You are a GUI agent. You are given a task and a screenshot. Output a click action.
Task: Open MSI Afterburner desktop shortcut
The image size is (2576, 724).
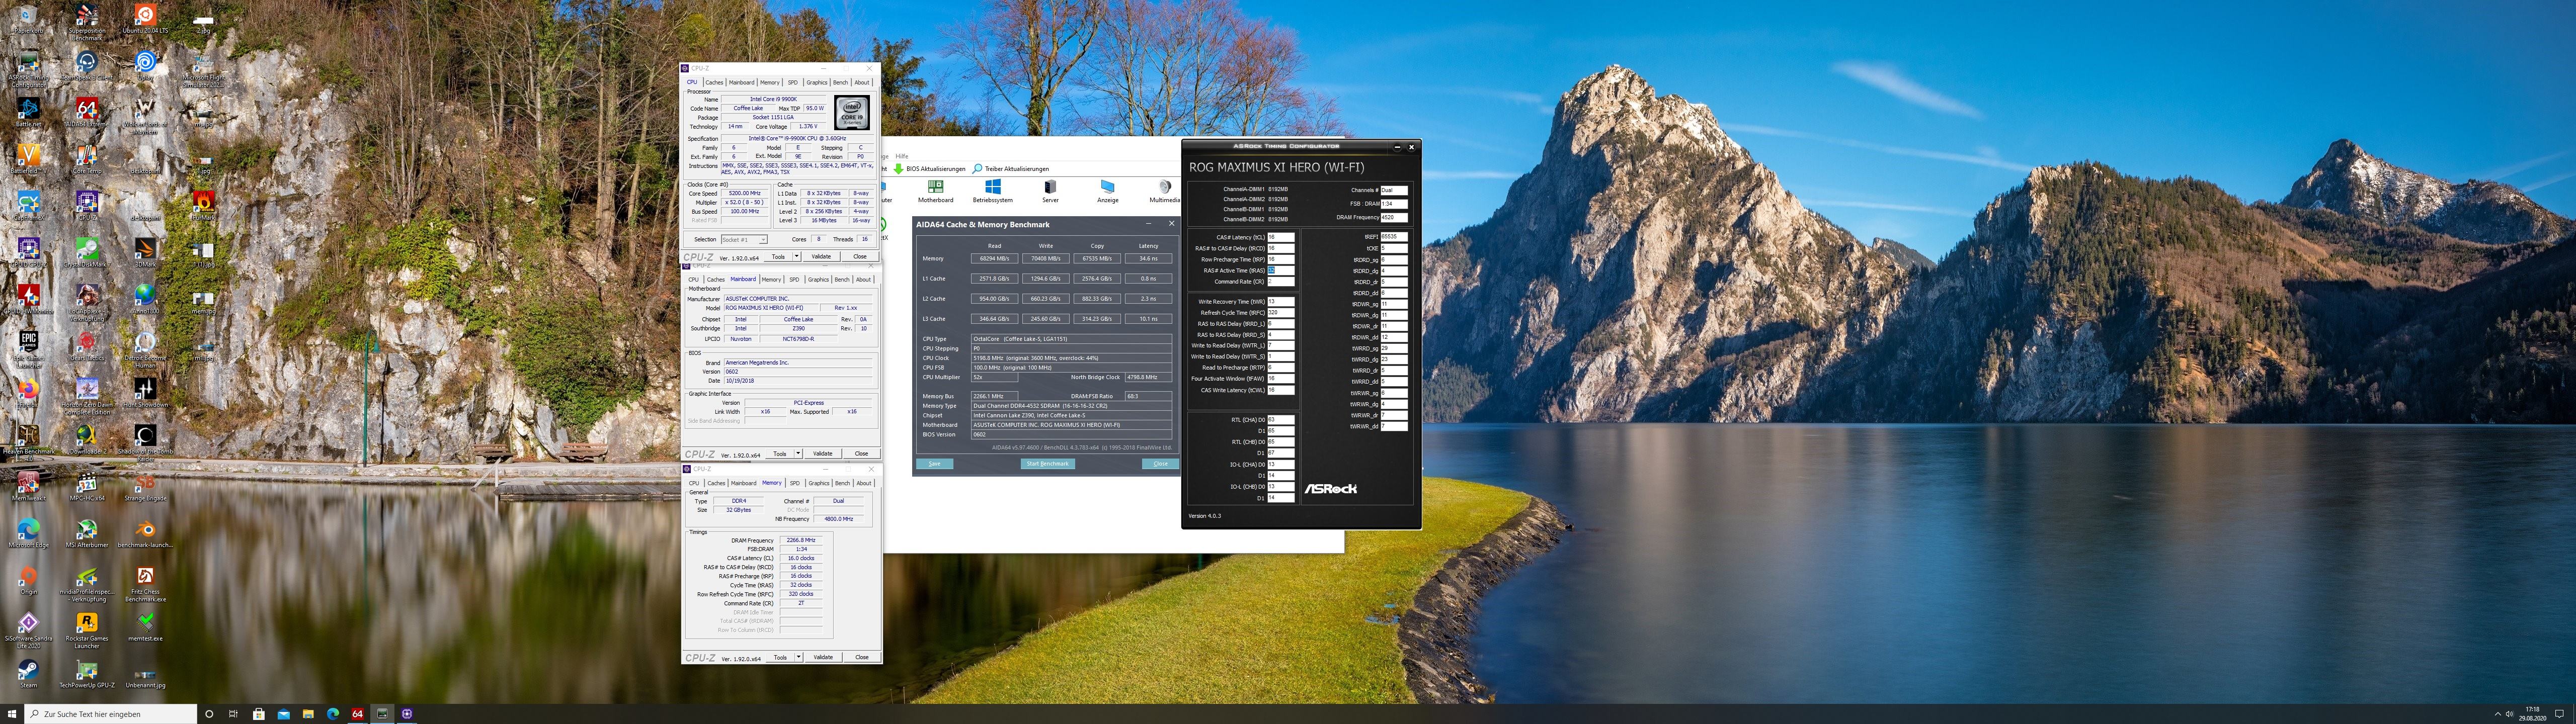pyautogui.click(x=87, y=533)
